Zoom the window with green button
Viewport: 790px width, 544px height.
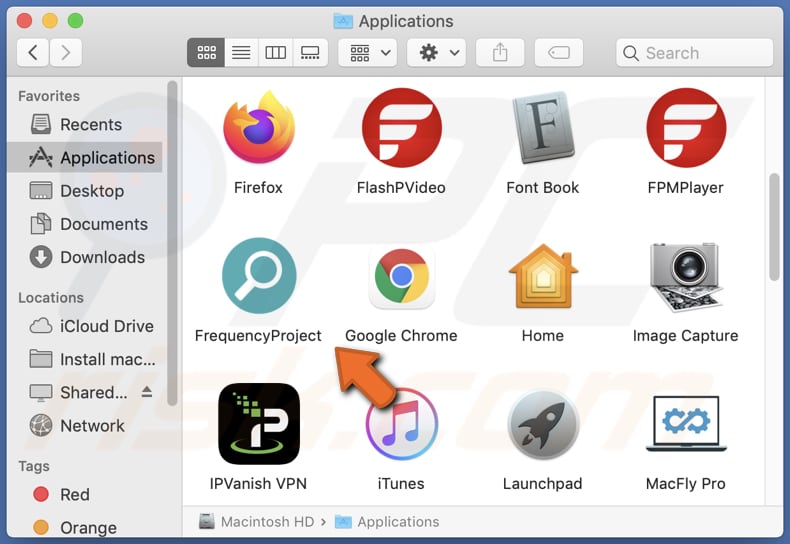76,21
